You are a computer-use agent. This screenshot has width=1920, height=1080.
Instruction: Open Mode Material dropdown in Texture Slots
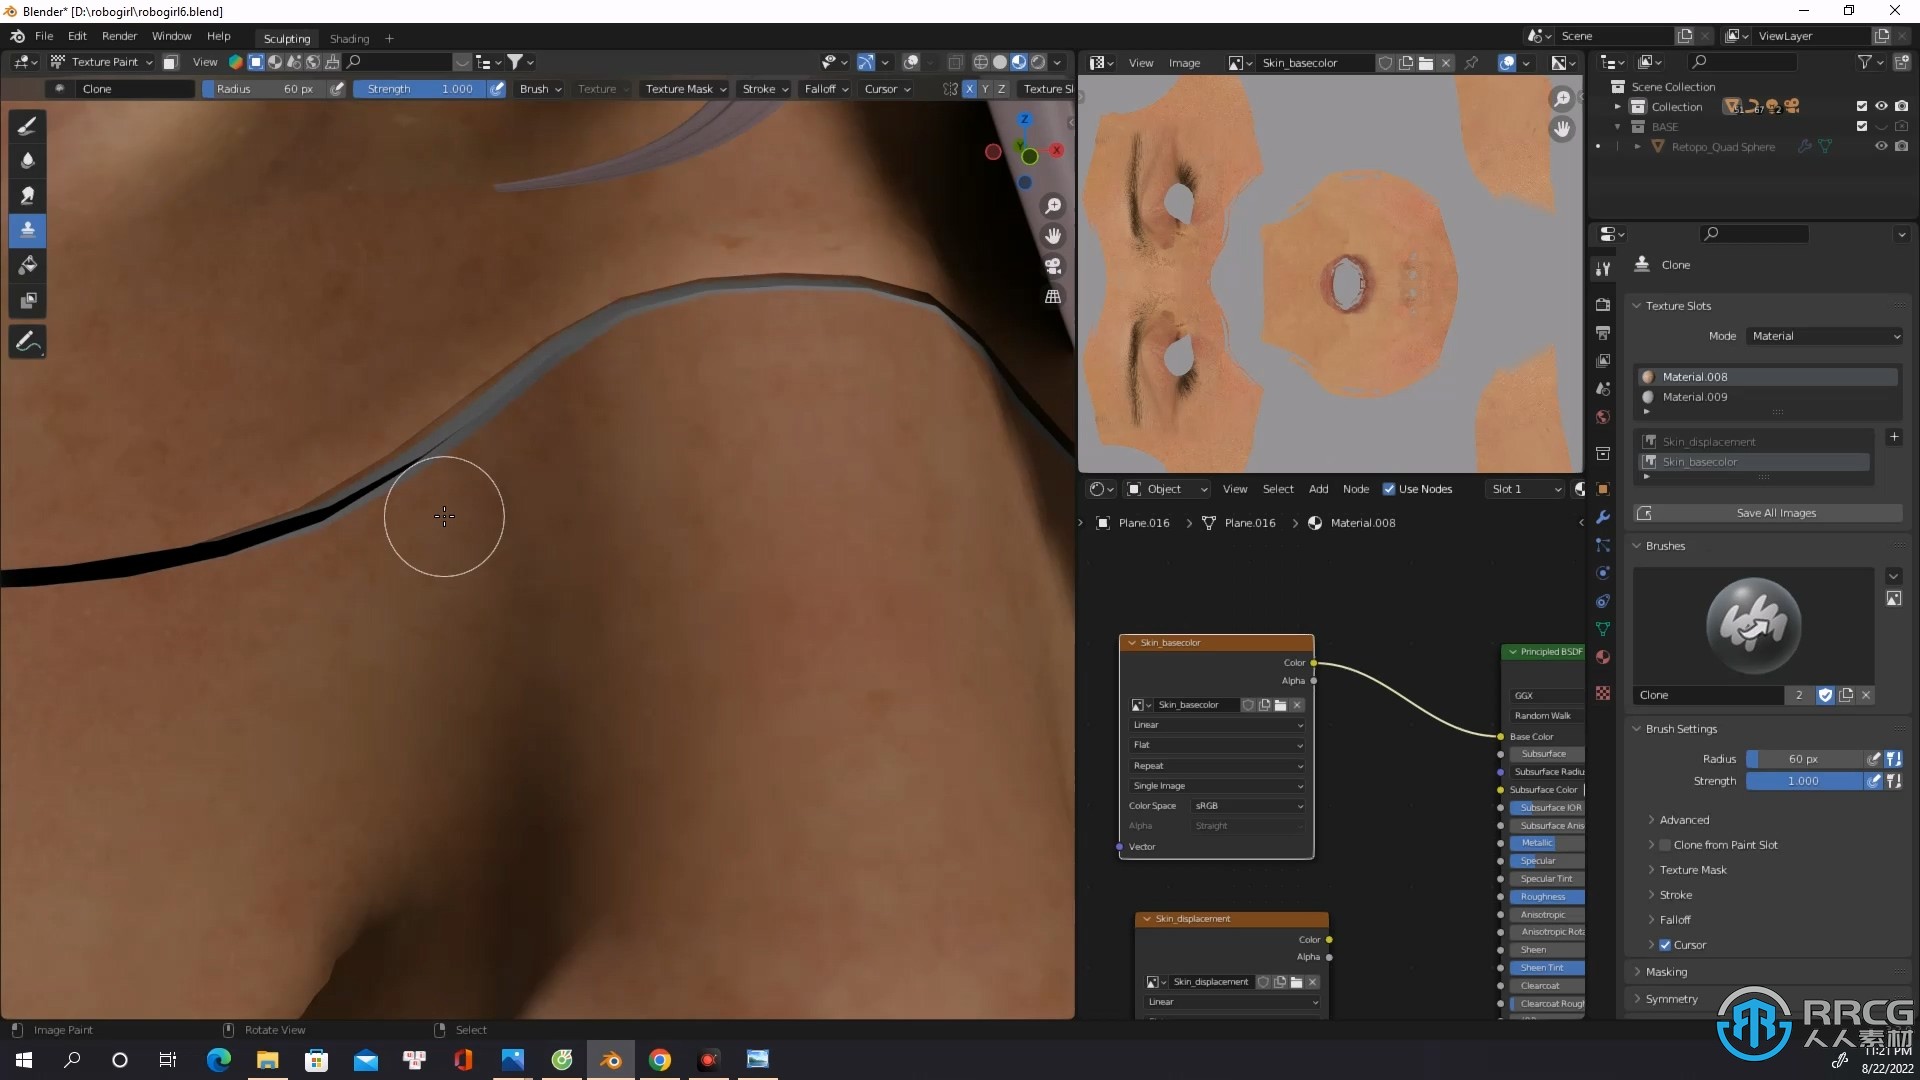(x=1825, y=336)
